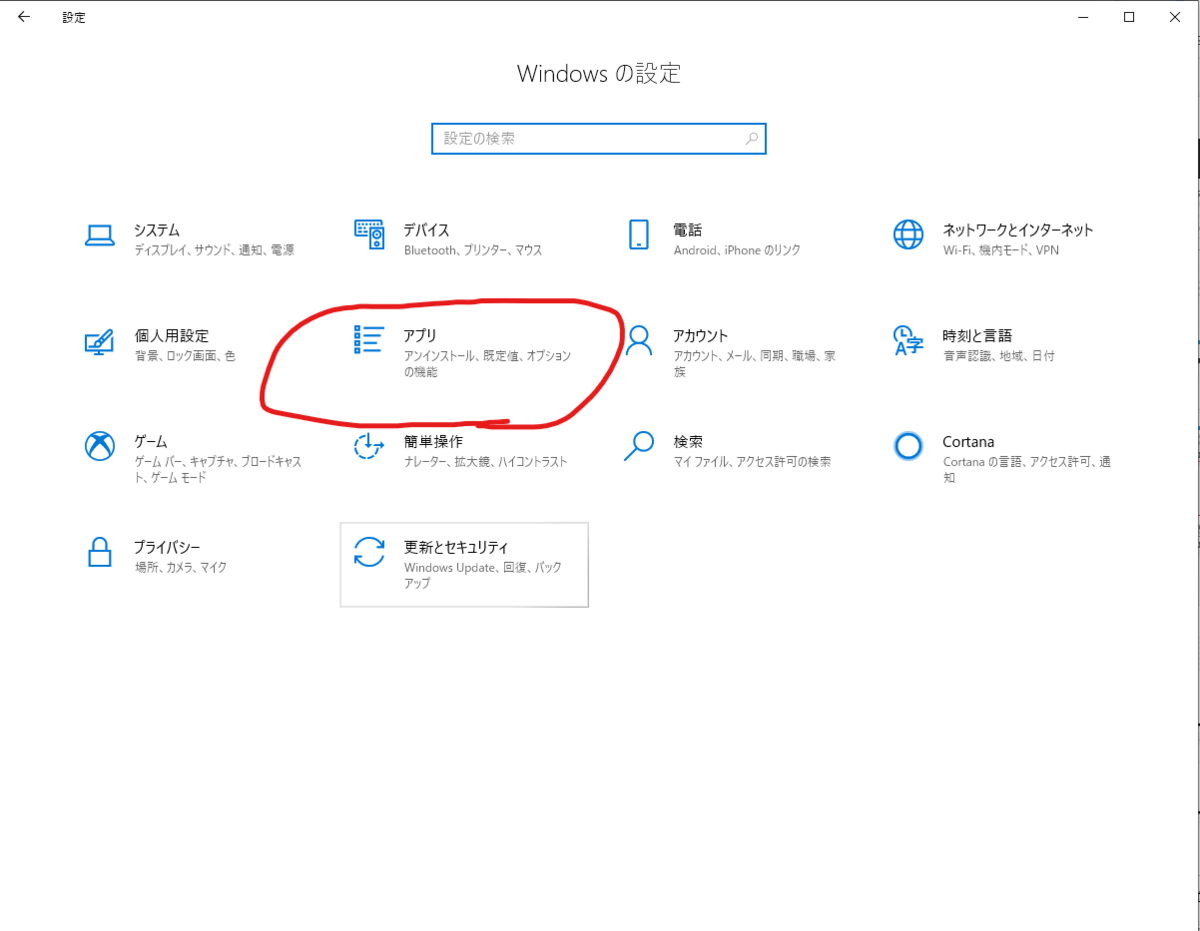The image size is (1200, 931).
Task: Click the 背景、ロック画面、色 description
Action: 186,356
